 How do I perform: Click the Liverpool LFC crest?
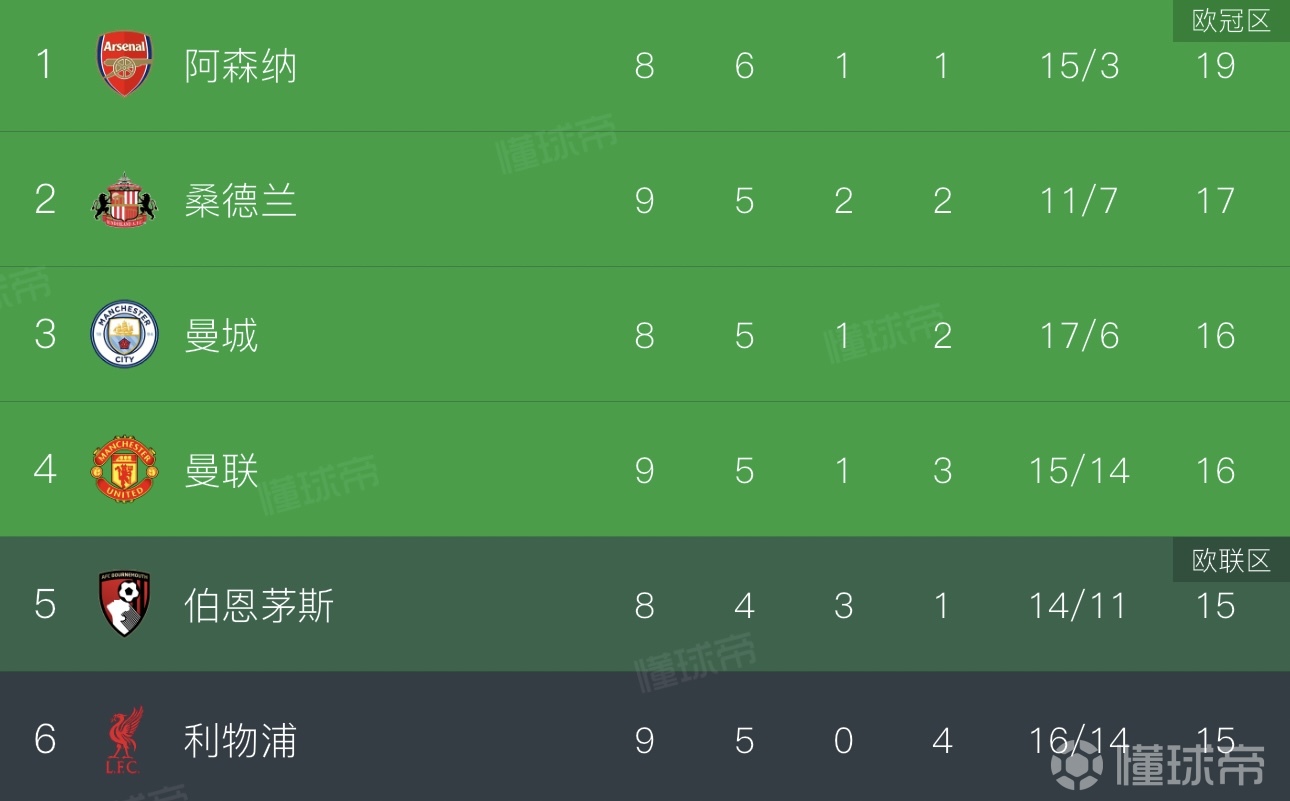(125, 740)
